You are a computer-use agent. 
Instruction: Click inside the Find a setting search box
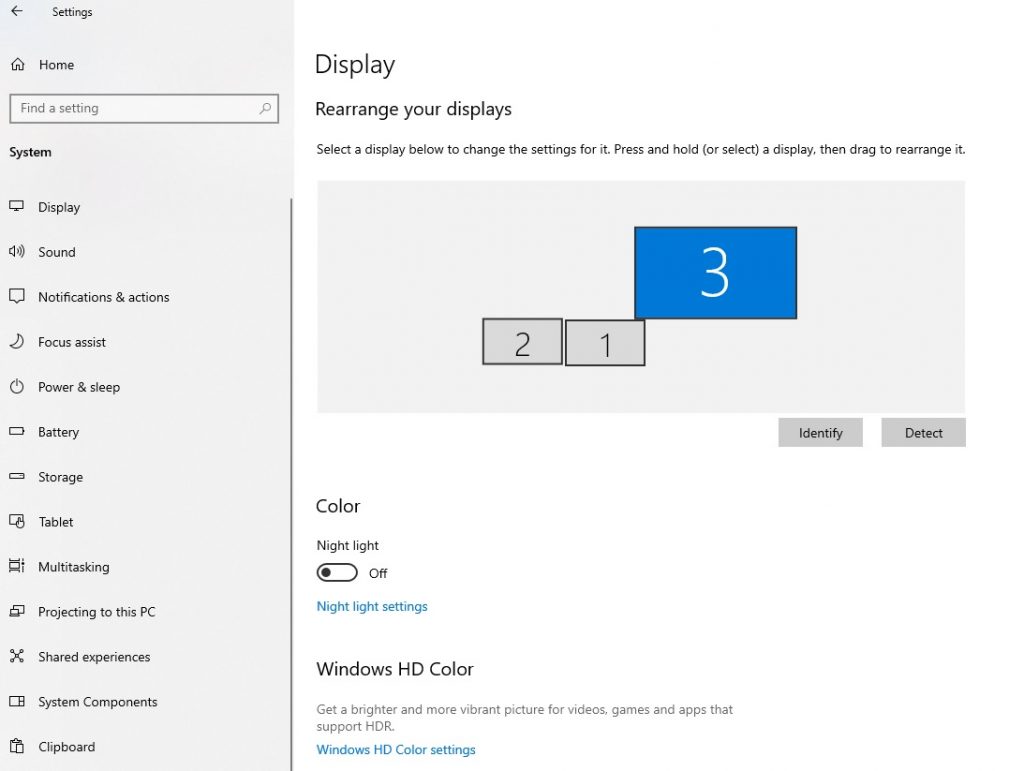click(x=144, y=108)
